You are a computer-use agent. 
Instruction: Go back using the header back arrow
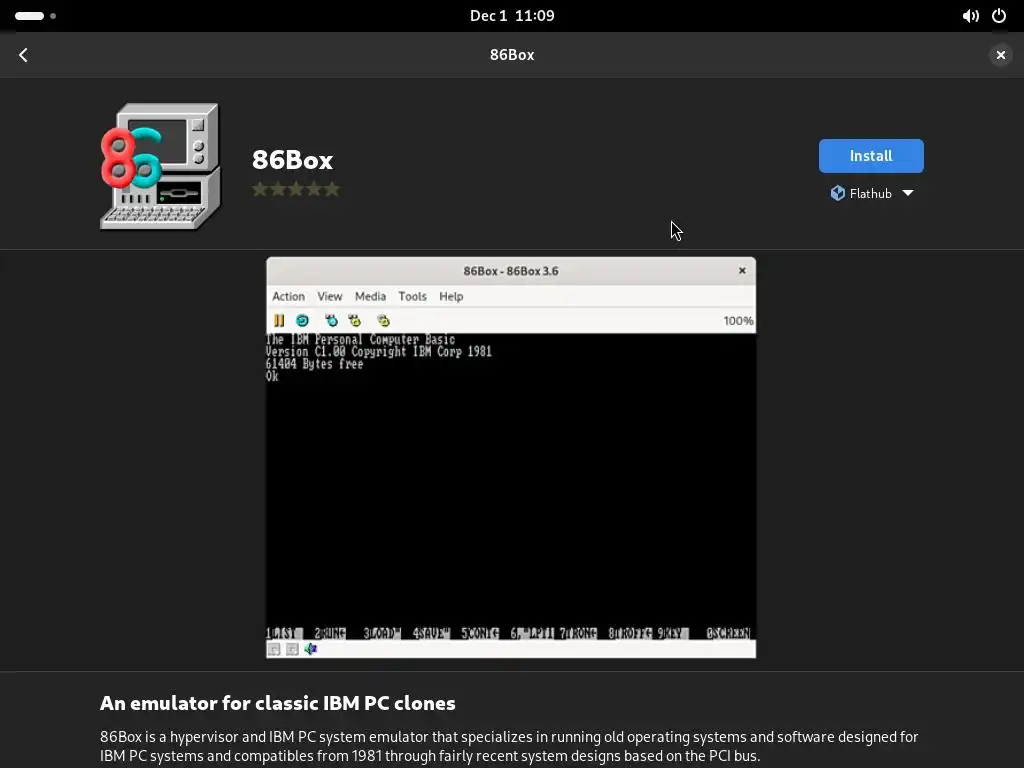pos(24,55)
